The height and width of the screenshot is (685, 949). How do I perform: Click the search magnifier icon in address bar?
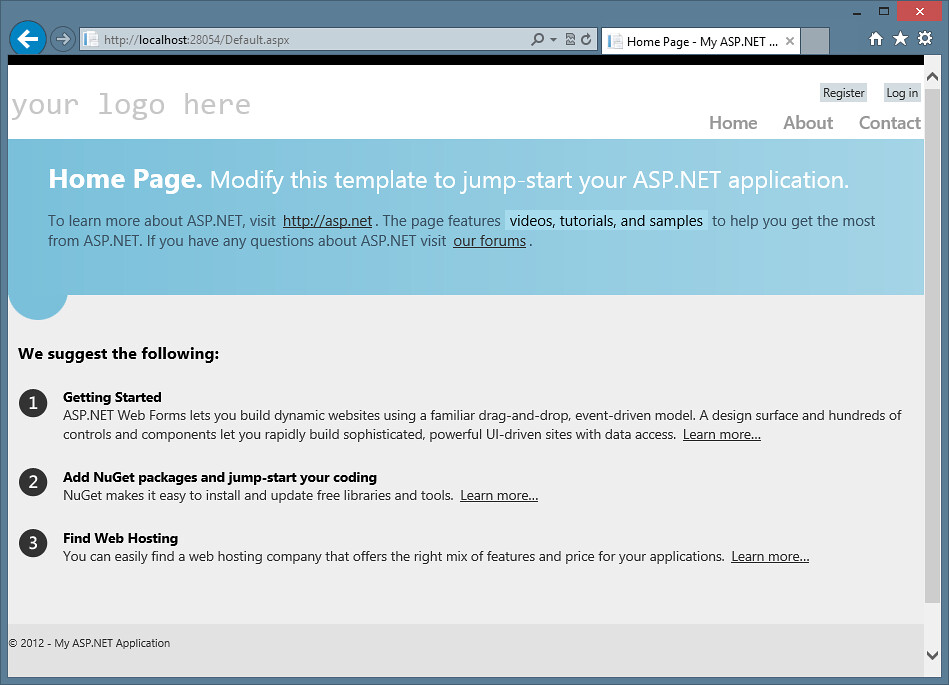point(538,40)
